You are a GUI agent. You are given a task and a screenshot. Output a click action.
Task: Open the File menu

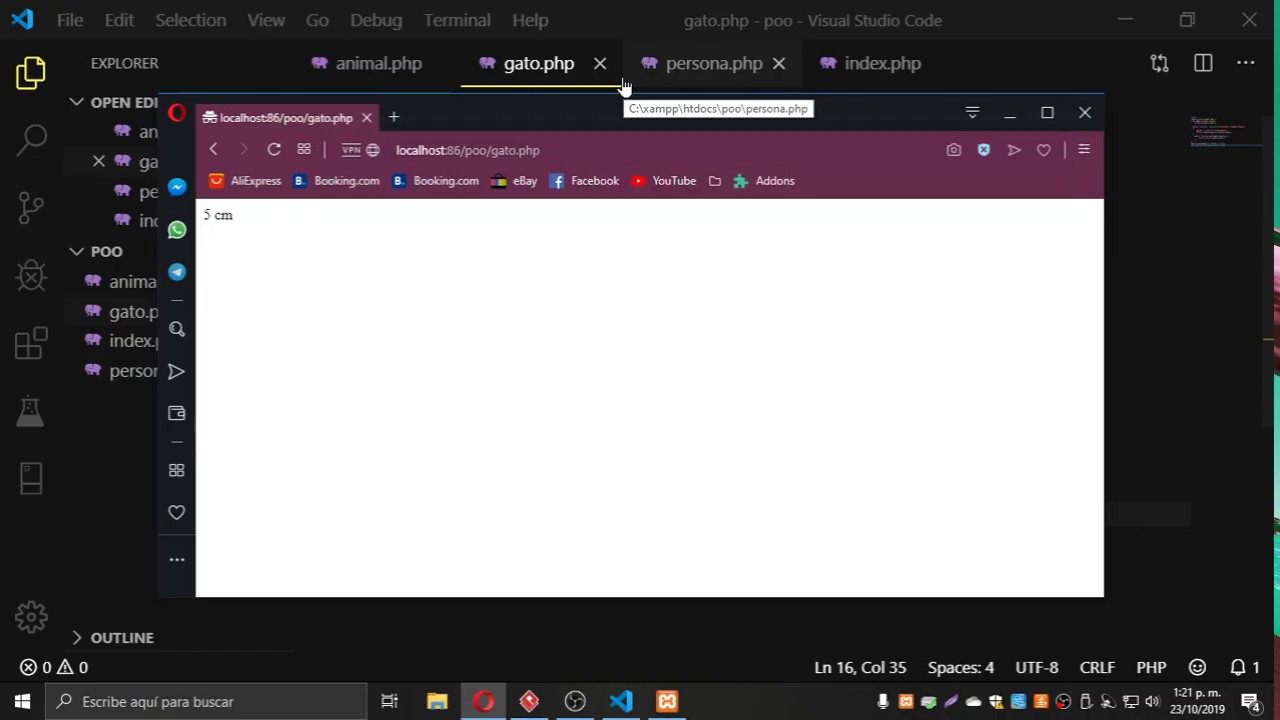tap(70, 20)
